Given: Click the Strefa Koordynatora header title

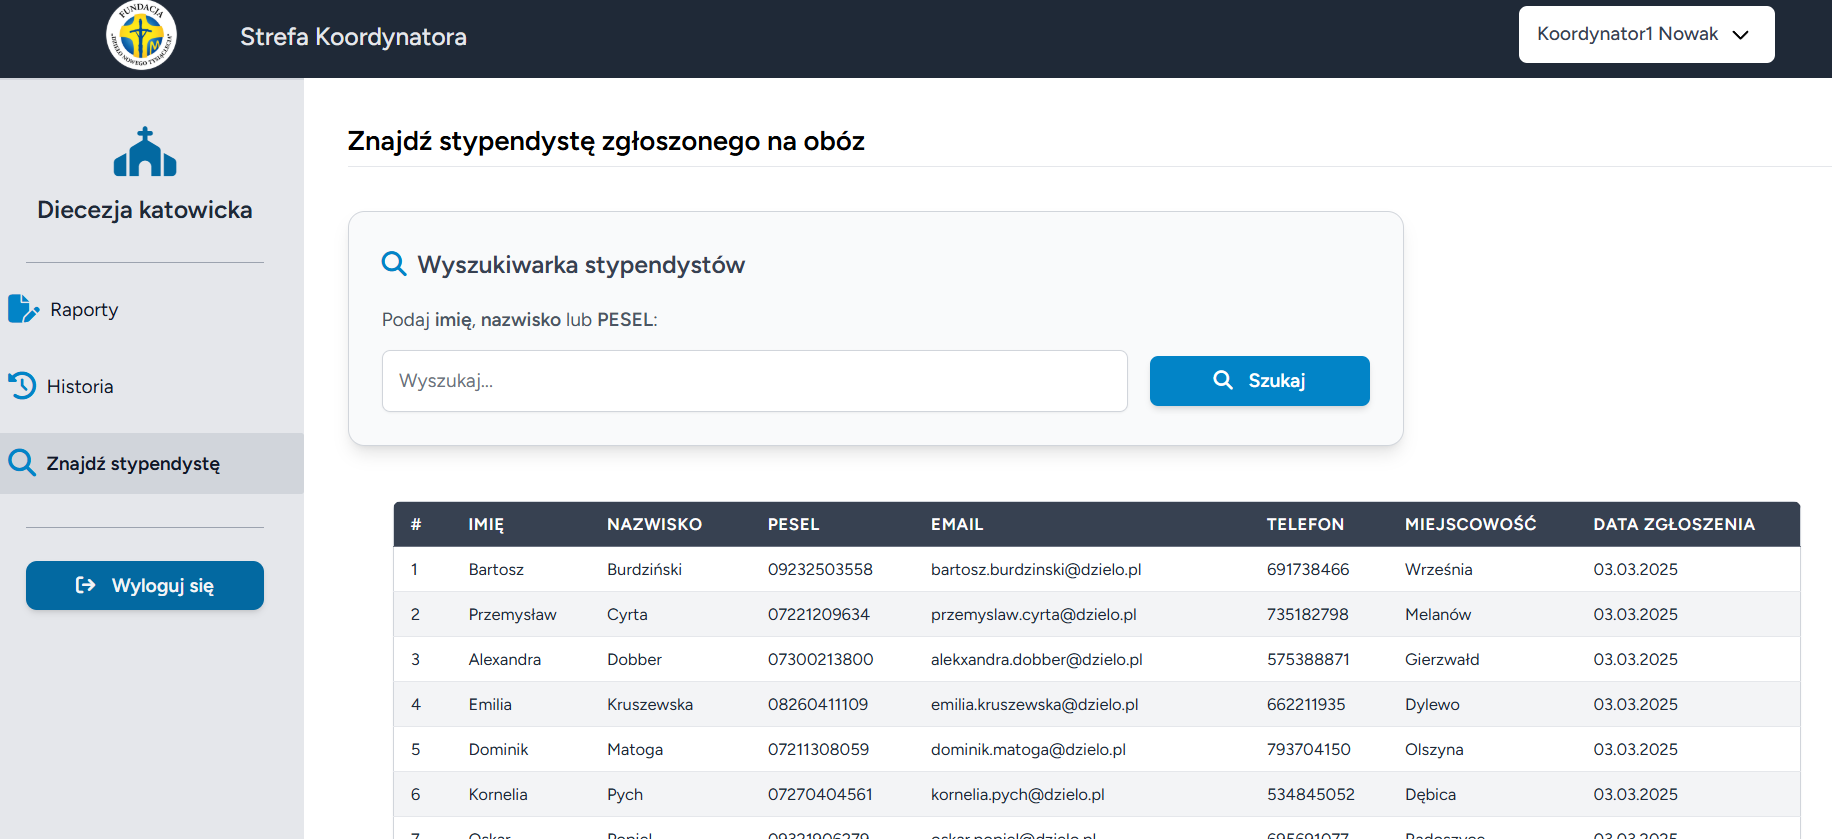Looking at the screenshot, I should [353, 37].
